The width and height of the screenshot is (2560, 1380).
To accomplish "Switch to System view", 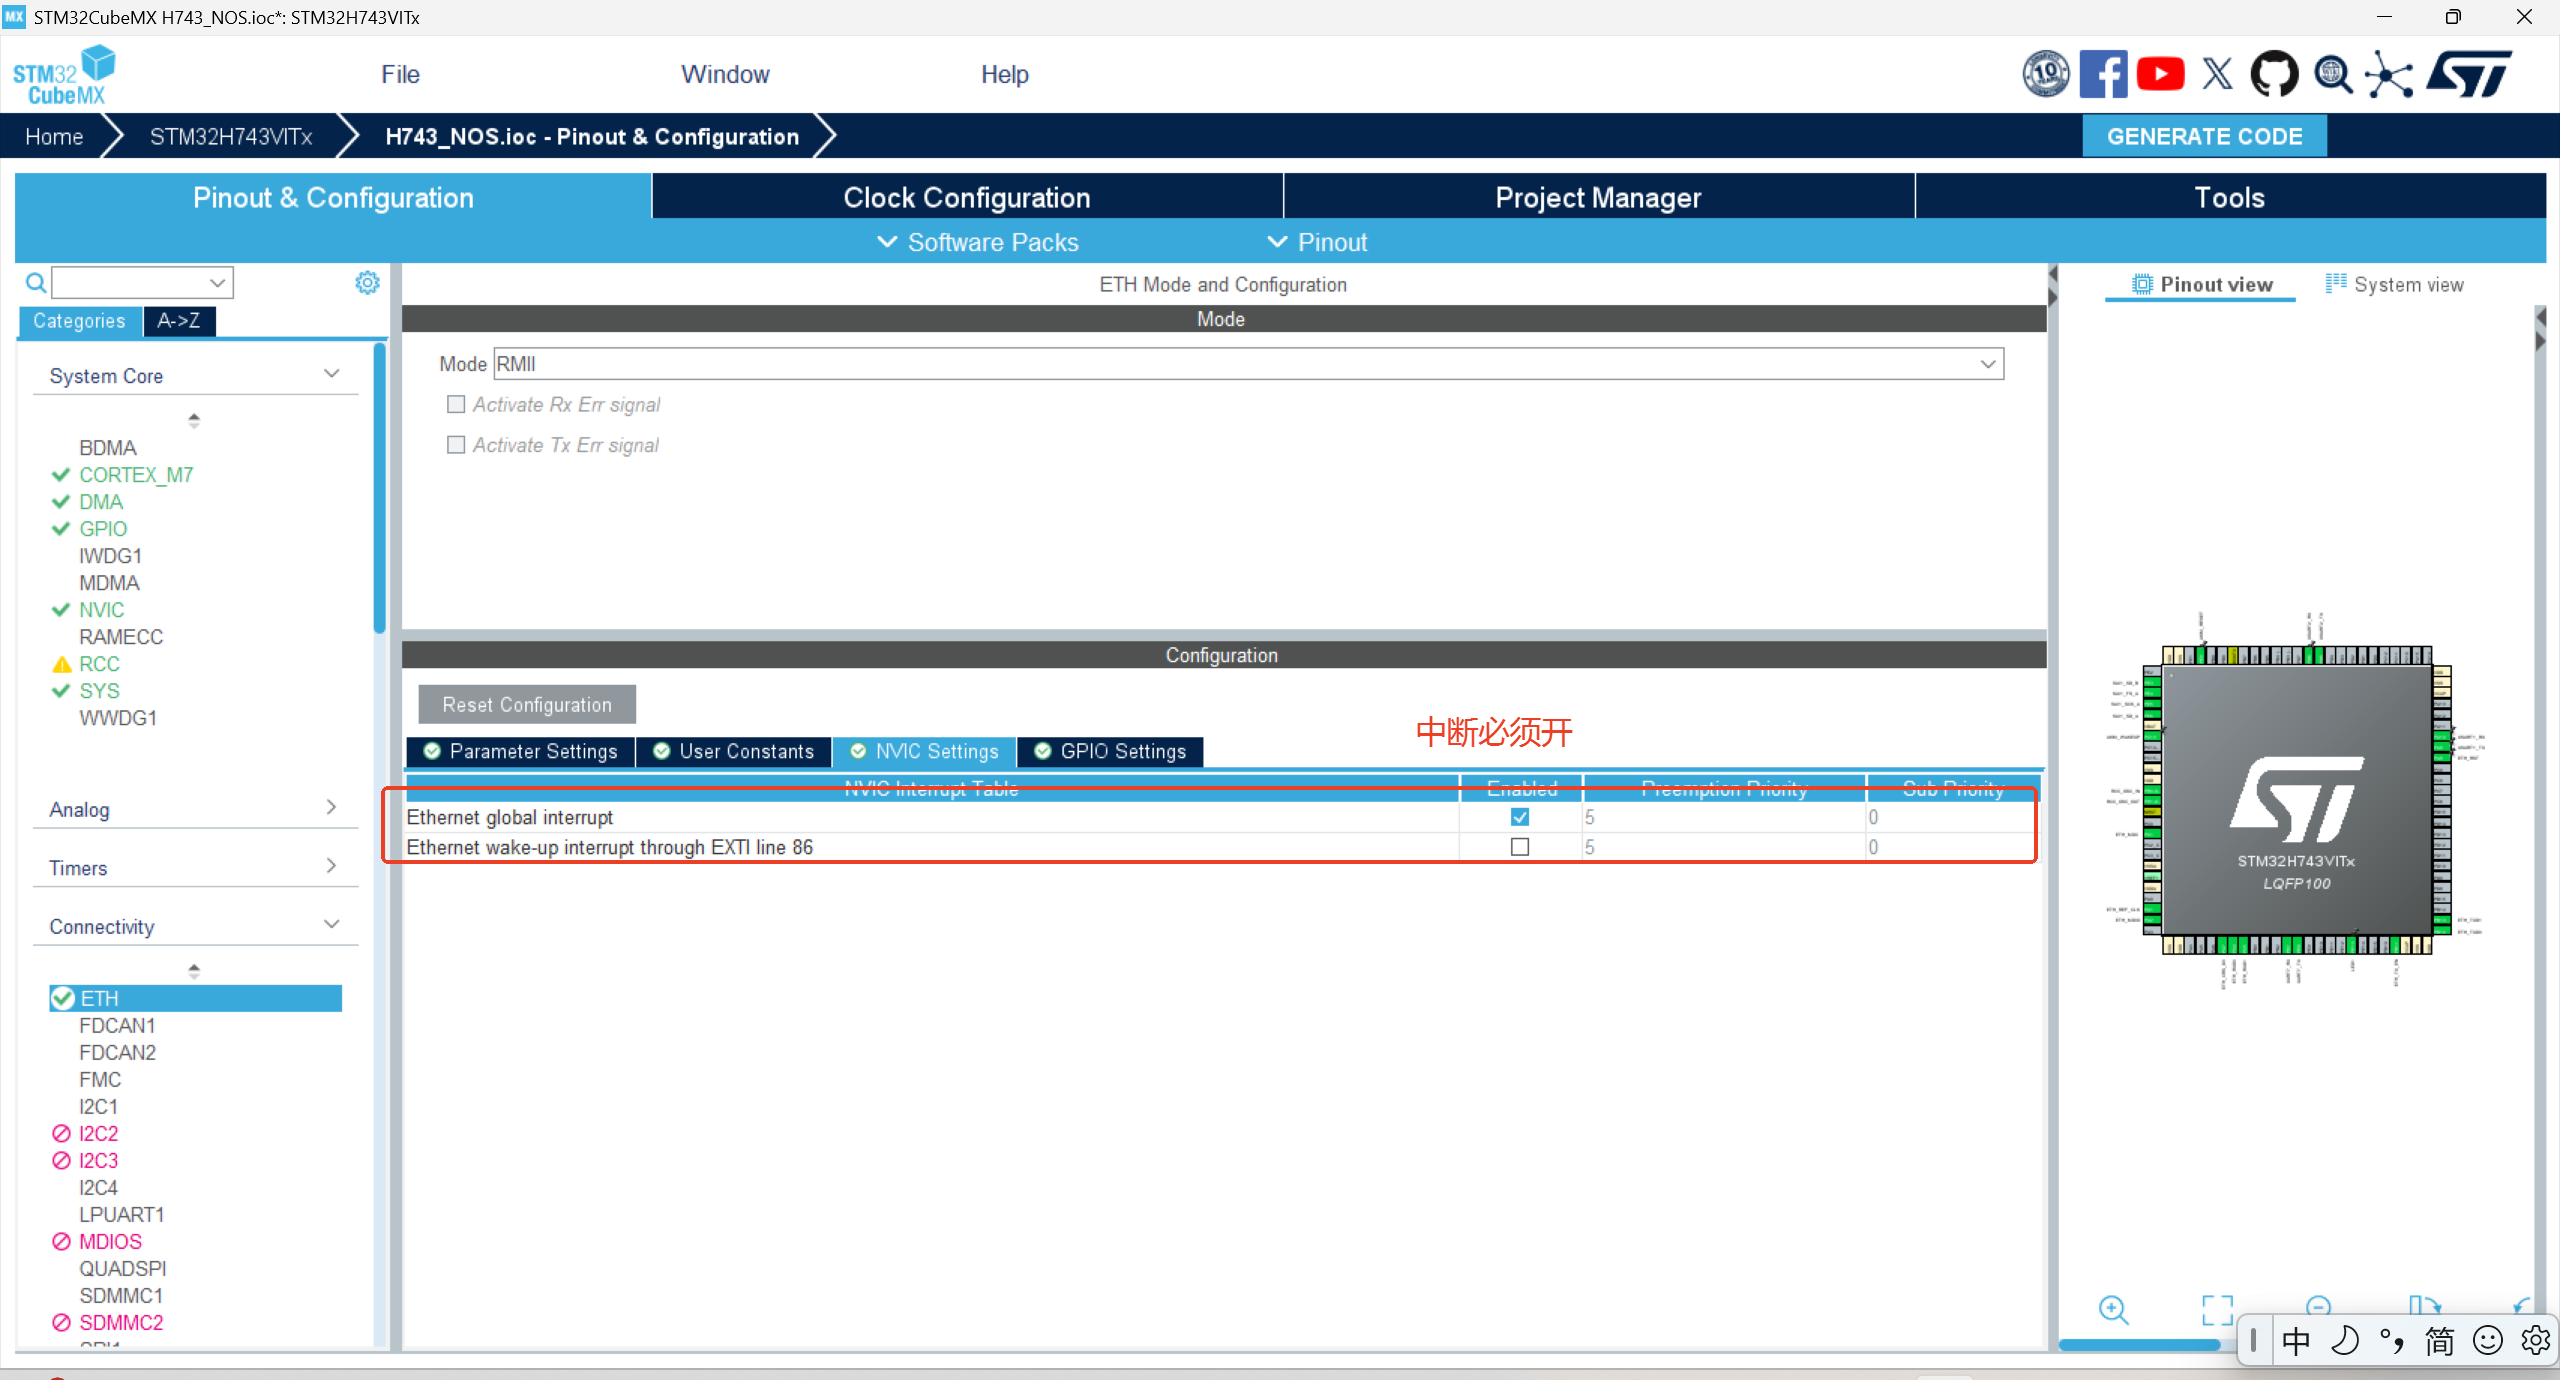I will [2394, 284].
